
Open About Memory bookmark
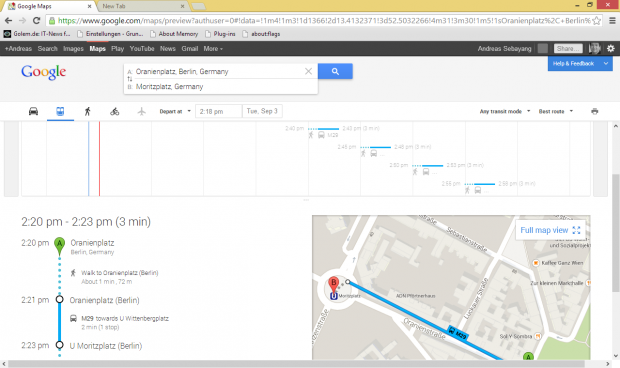coord(174,34)
